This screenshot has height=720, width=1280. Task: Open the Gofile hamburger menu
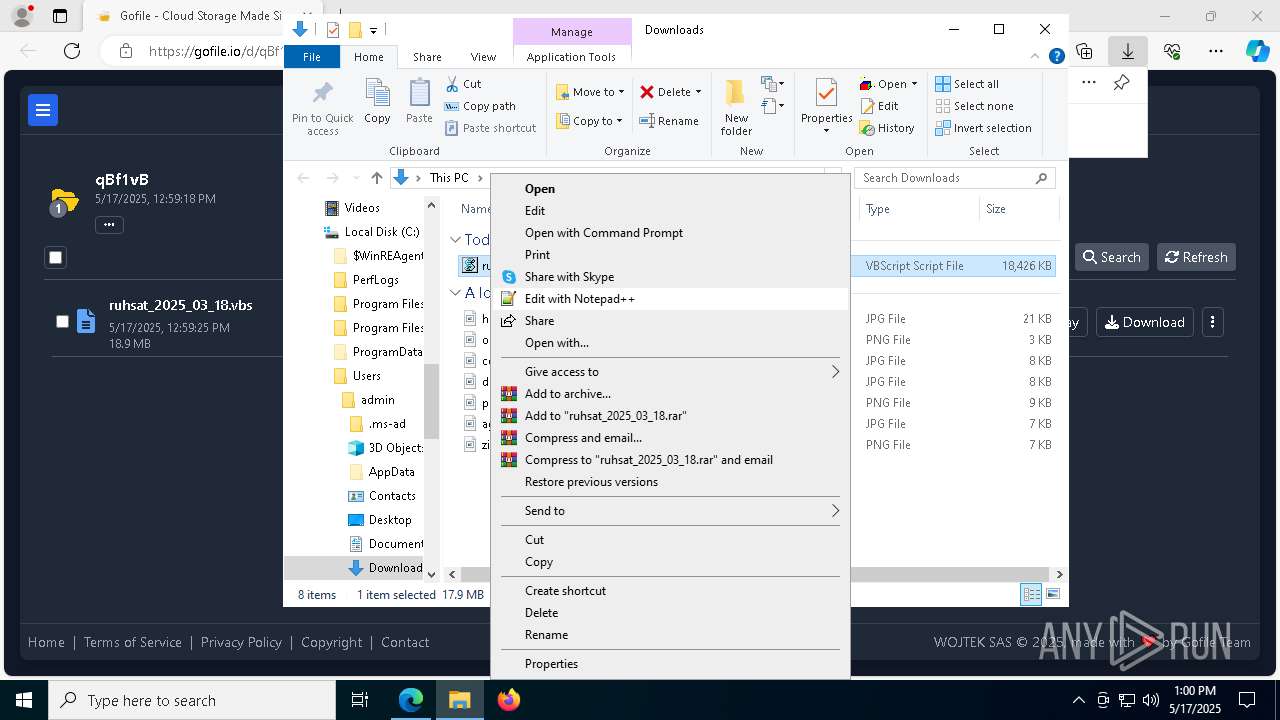pyautogui.click(x=43, y=110)
